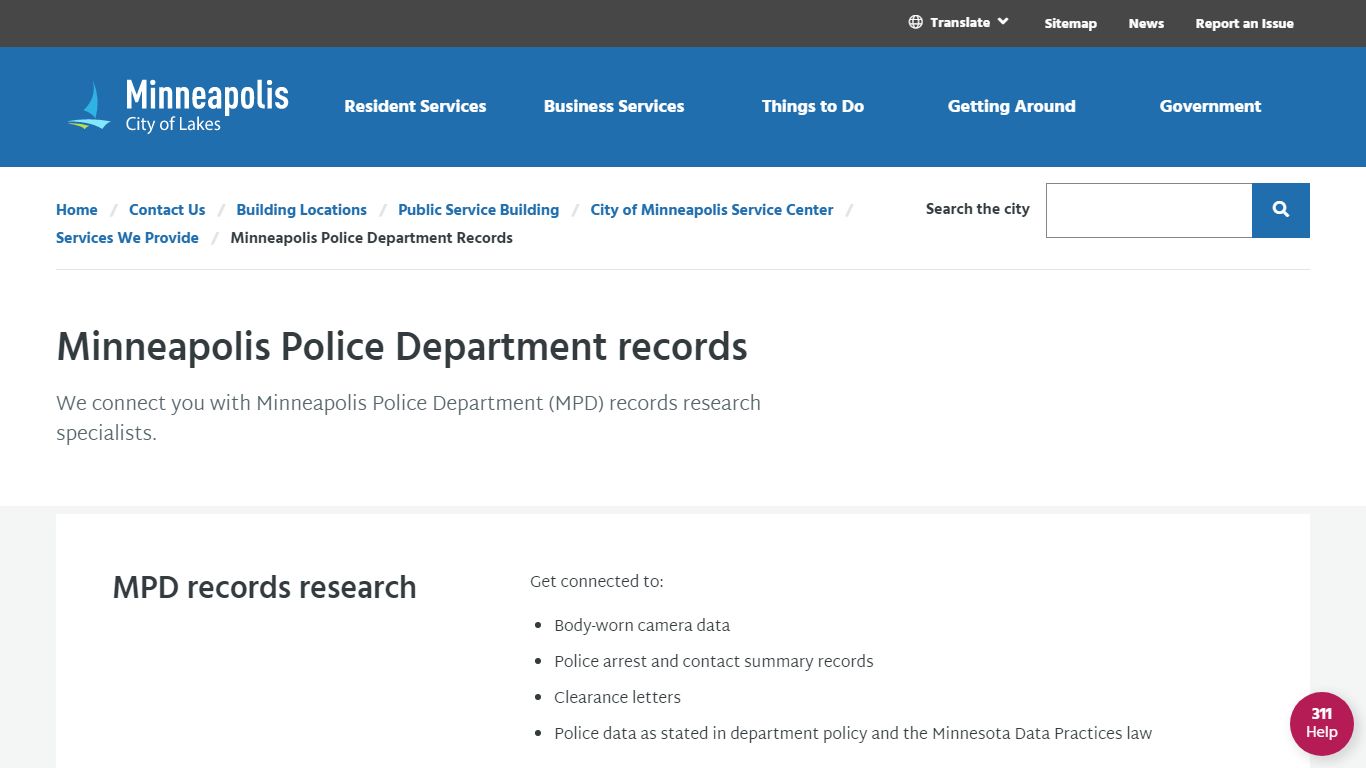Expand the Translate dropdown chevron
The height and width of the screenshot is (768, 1366).
pos(1003,22)
